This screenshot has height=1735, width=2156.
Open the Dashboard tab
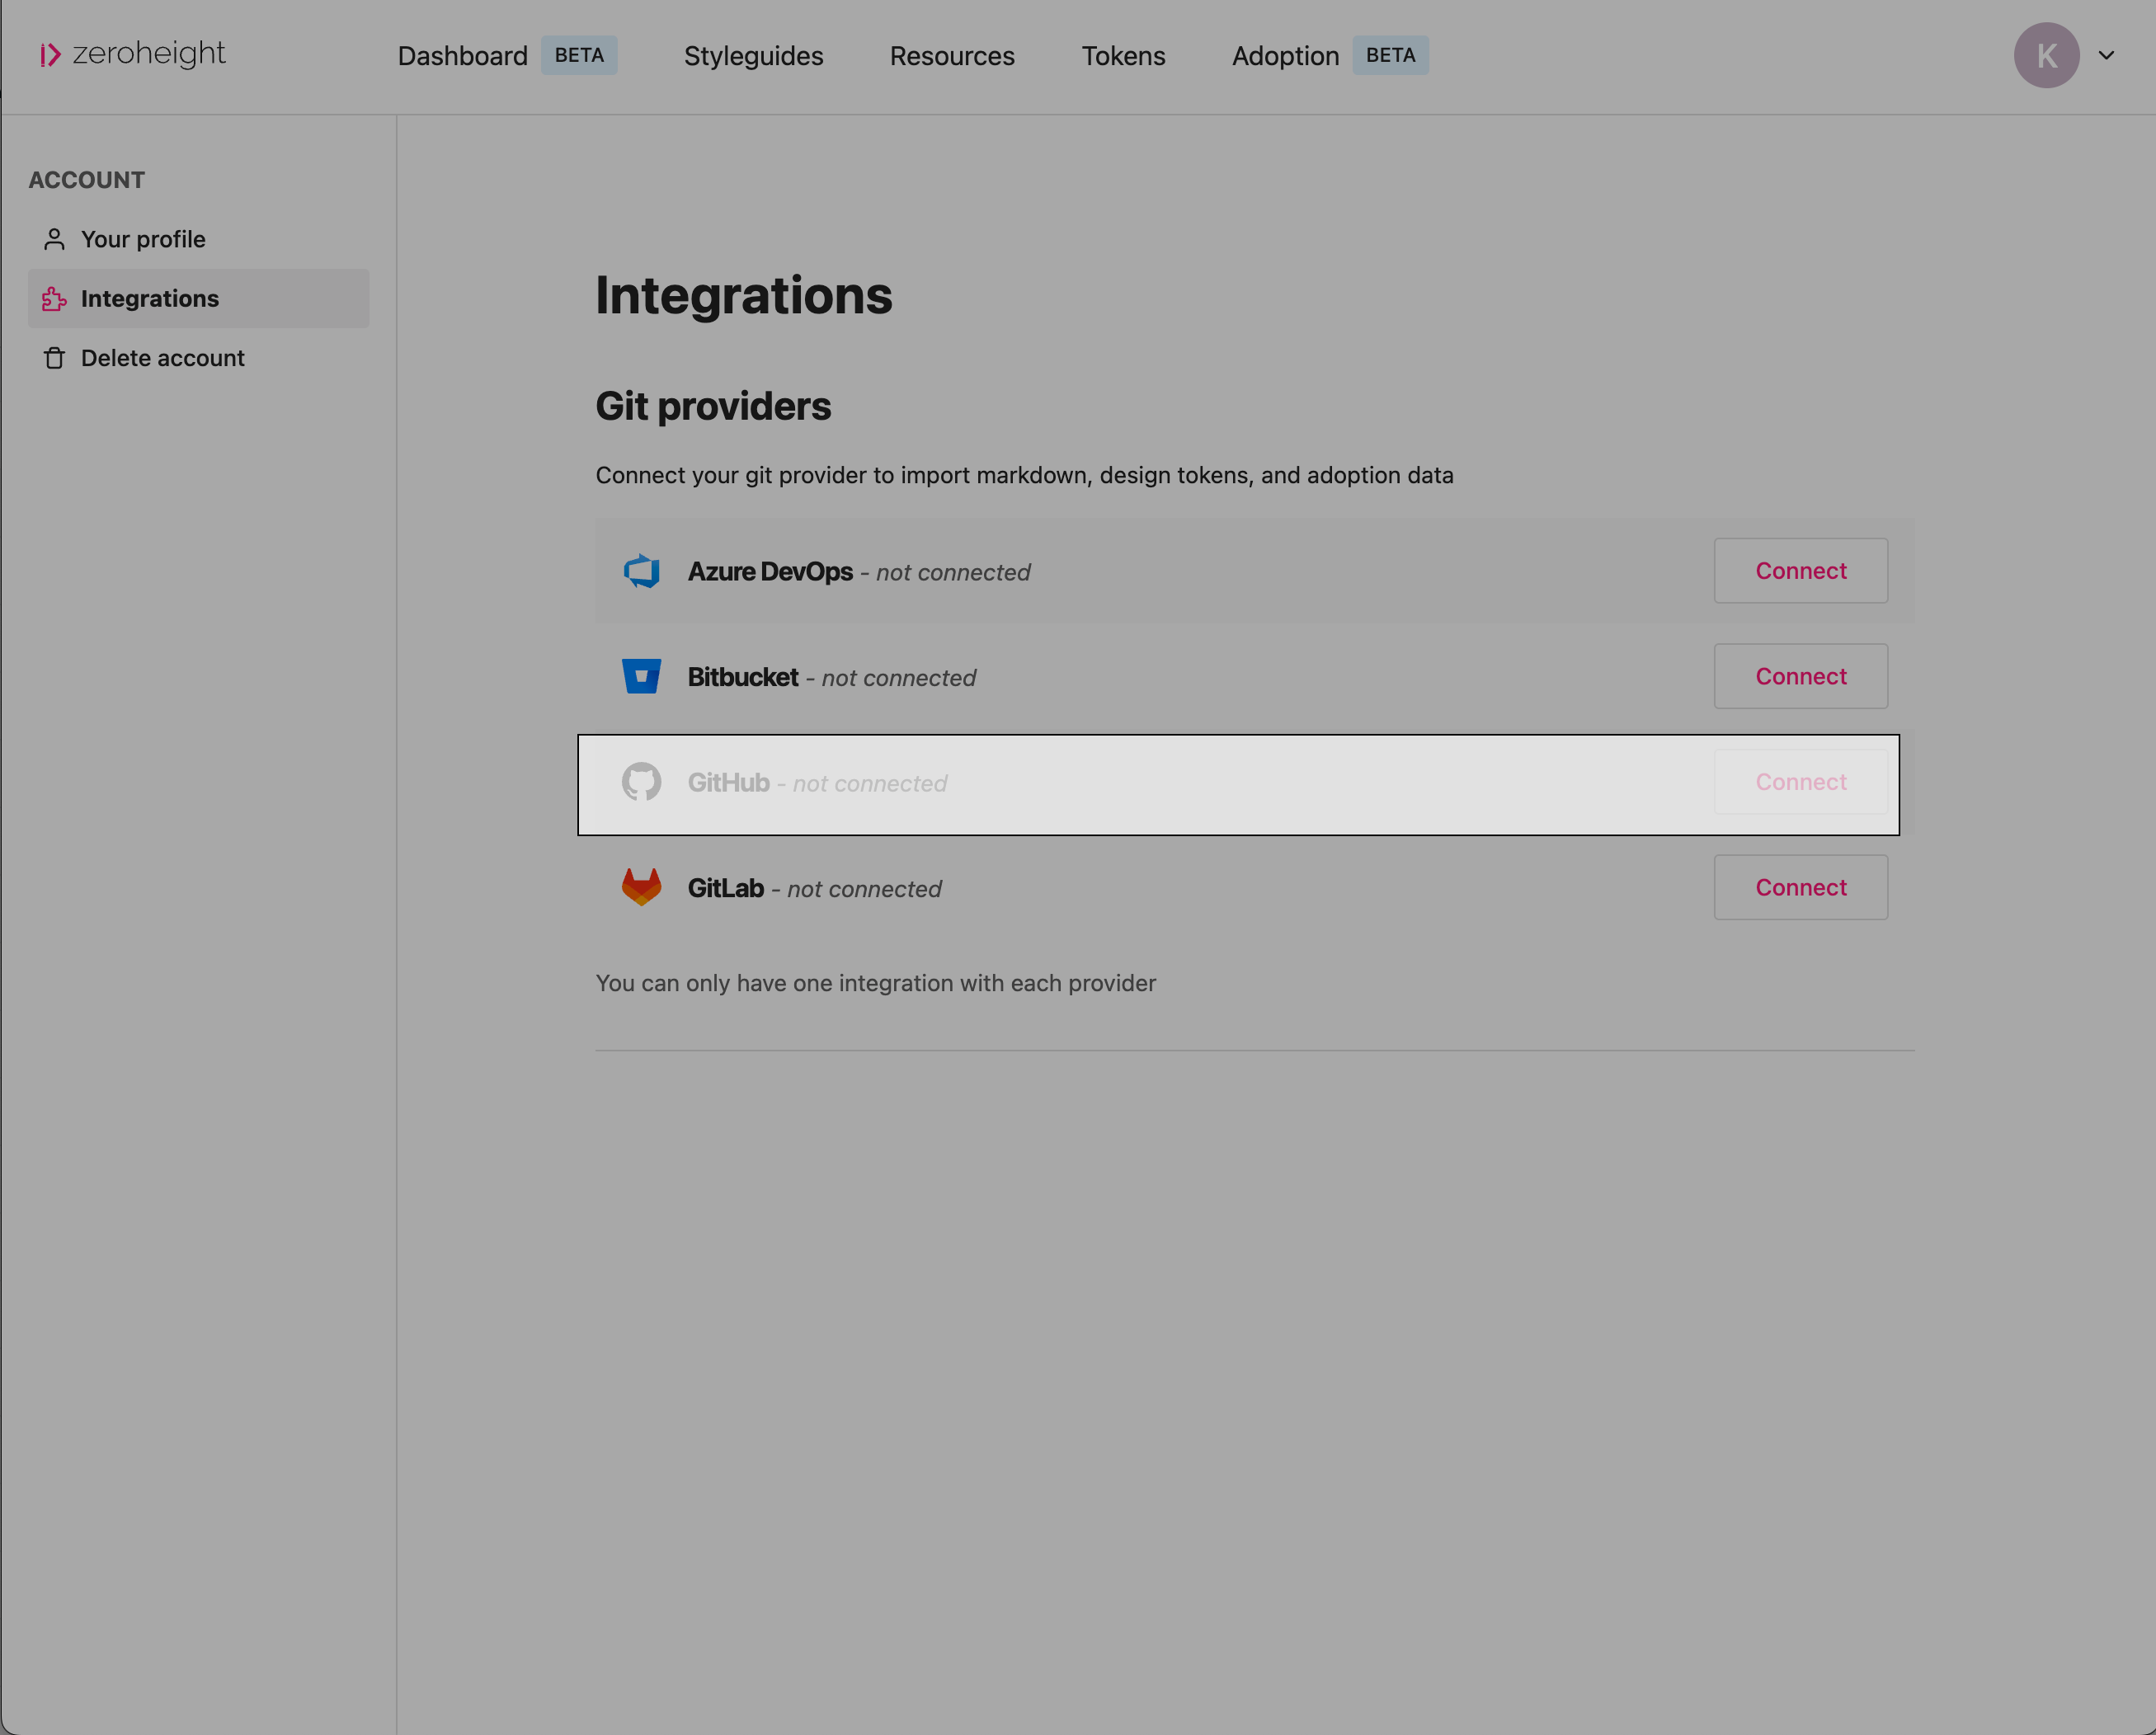(462, 56)
